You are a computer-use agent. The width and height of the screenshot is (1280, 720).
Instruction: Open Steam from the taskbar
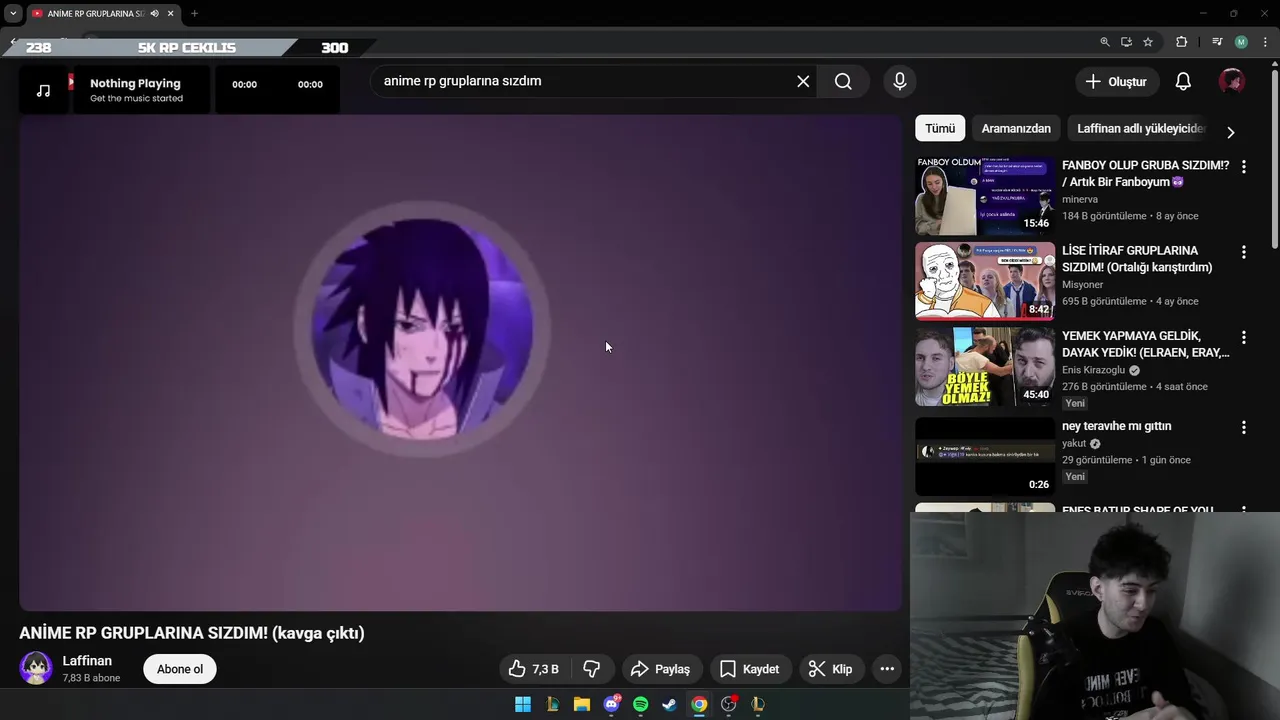(x=669, y=704)
